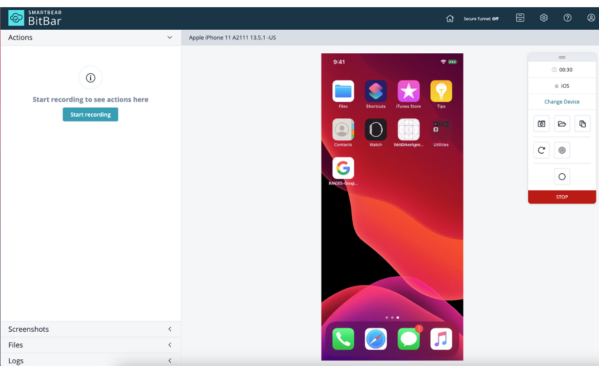Click the rotate device icon

pyautogui.click(x=541, y=150)
